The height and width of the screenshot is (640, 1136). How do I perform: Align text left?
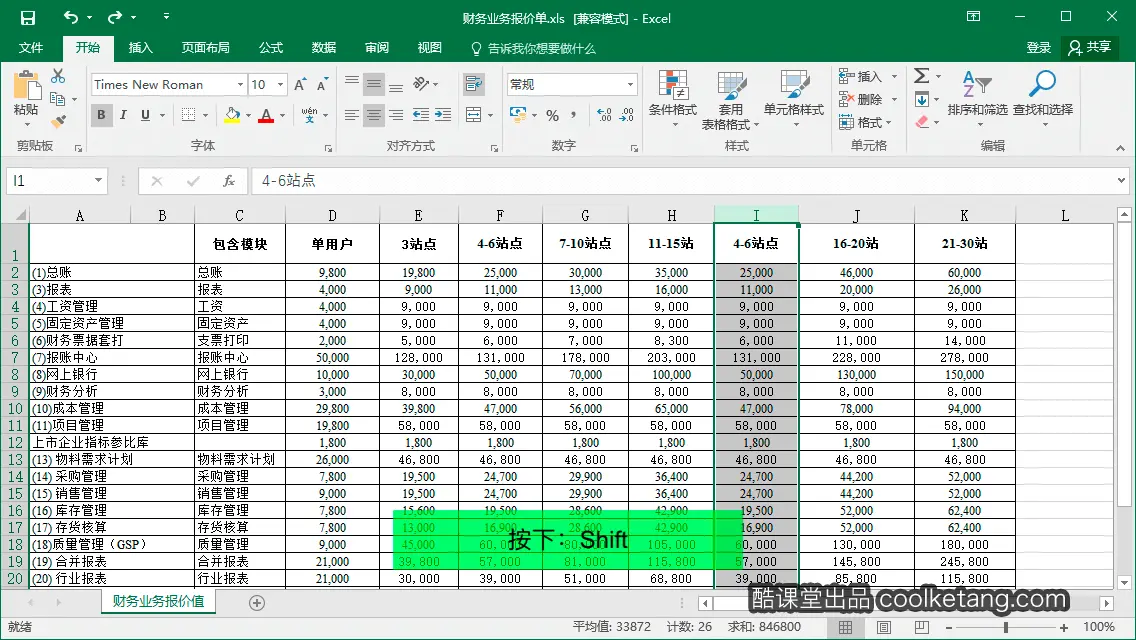click(x=351, y=115)
